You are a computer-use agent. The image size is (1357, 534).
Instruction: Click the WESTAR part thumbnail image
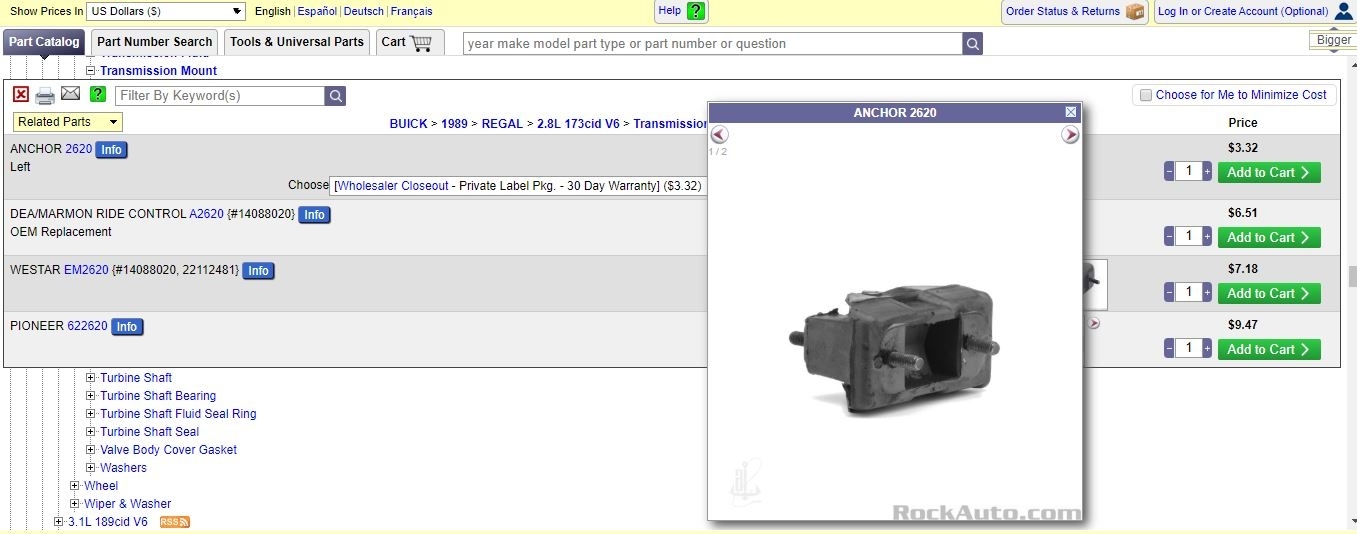click(x=1095, y=284)
